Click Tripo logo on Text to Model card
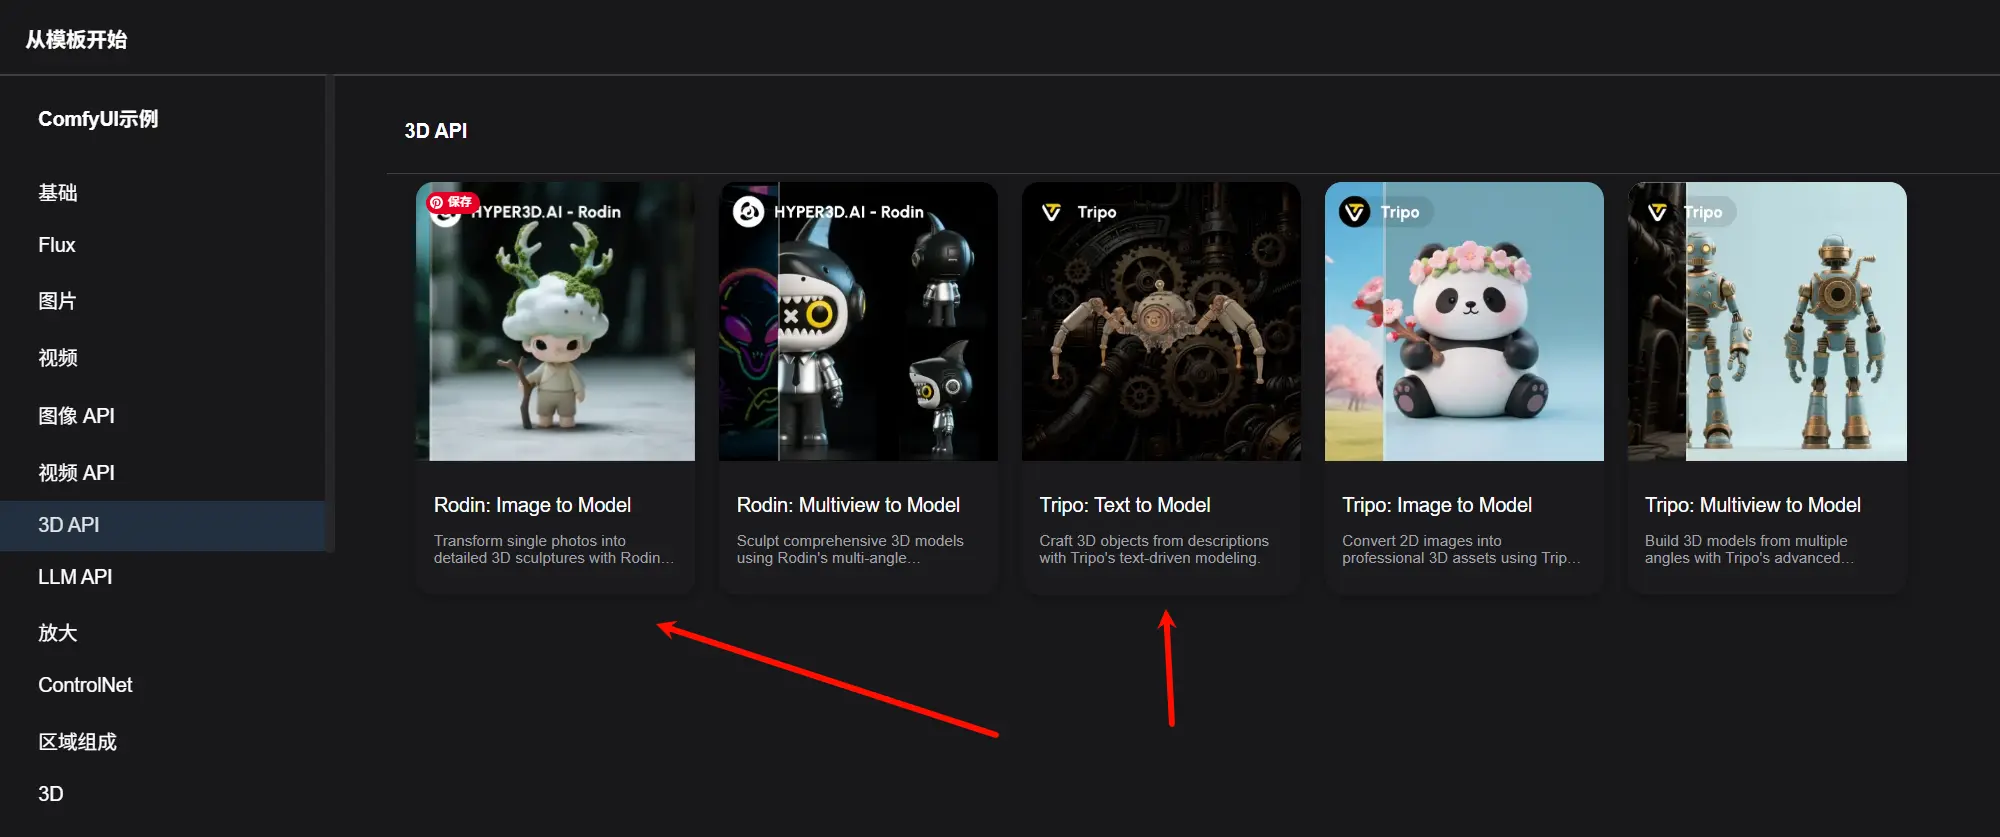This screenshot has height=837, width=2000. coord(1051,212)
